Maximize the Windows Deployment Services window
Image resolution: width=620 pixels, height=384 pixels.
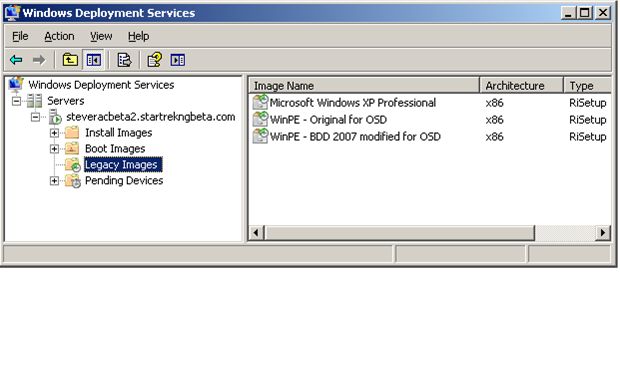(x=585, y=13)
